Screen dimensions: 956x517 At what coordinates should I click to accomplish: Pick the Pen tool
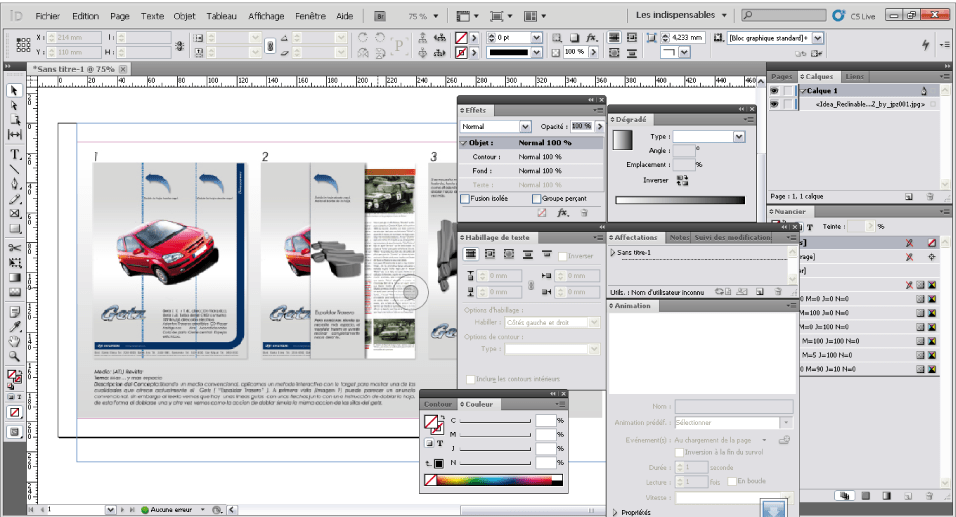click(x=15, y=184)
